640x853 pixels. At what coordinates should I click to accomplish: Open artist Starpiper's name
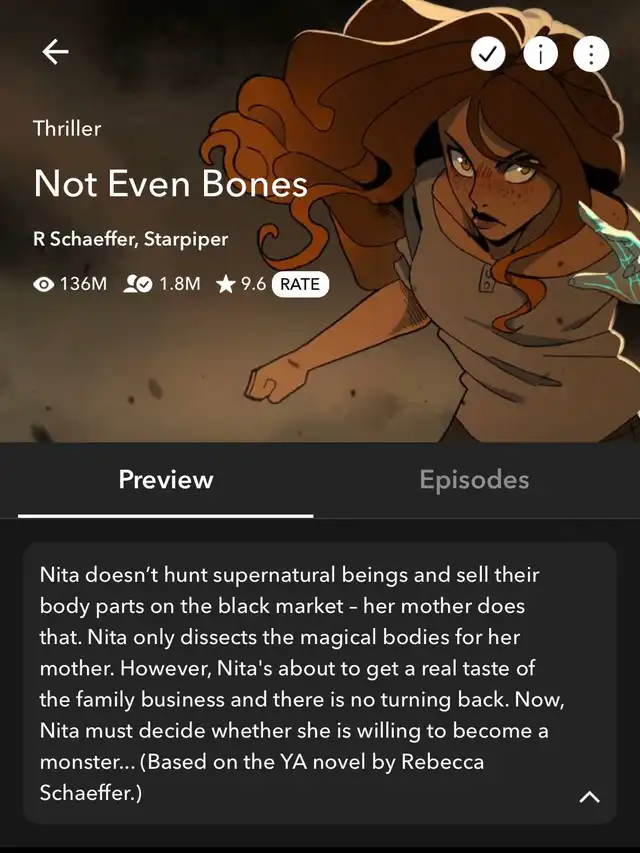[x=186, y=239]
